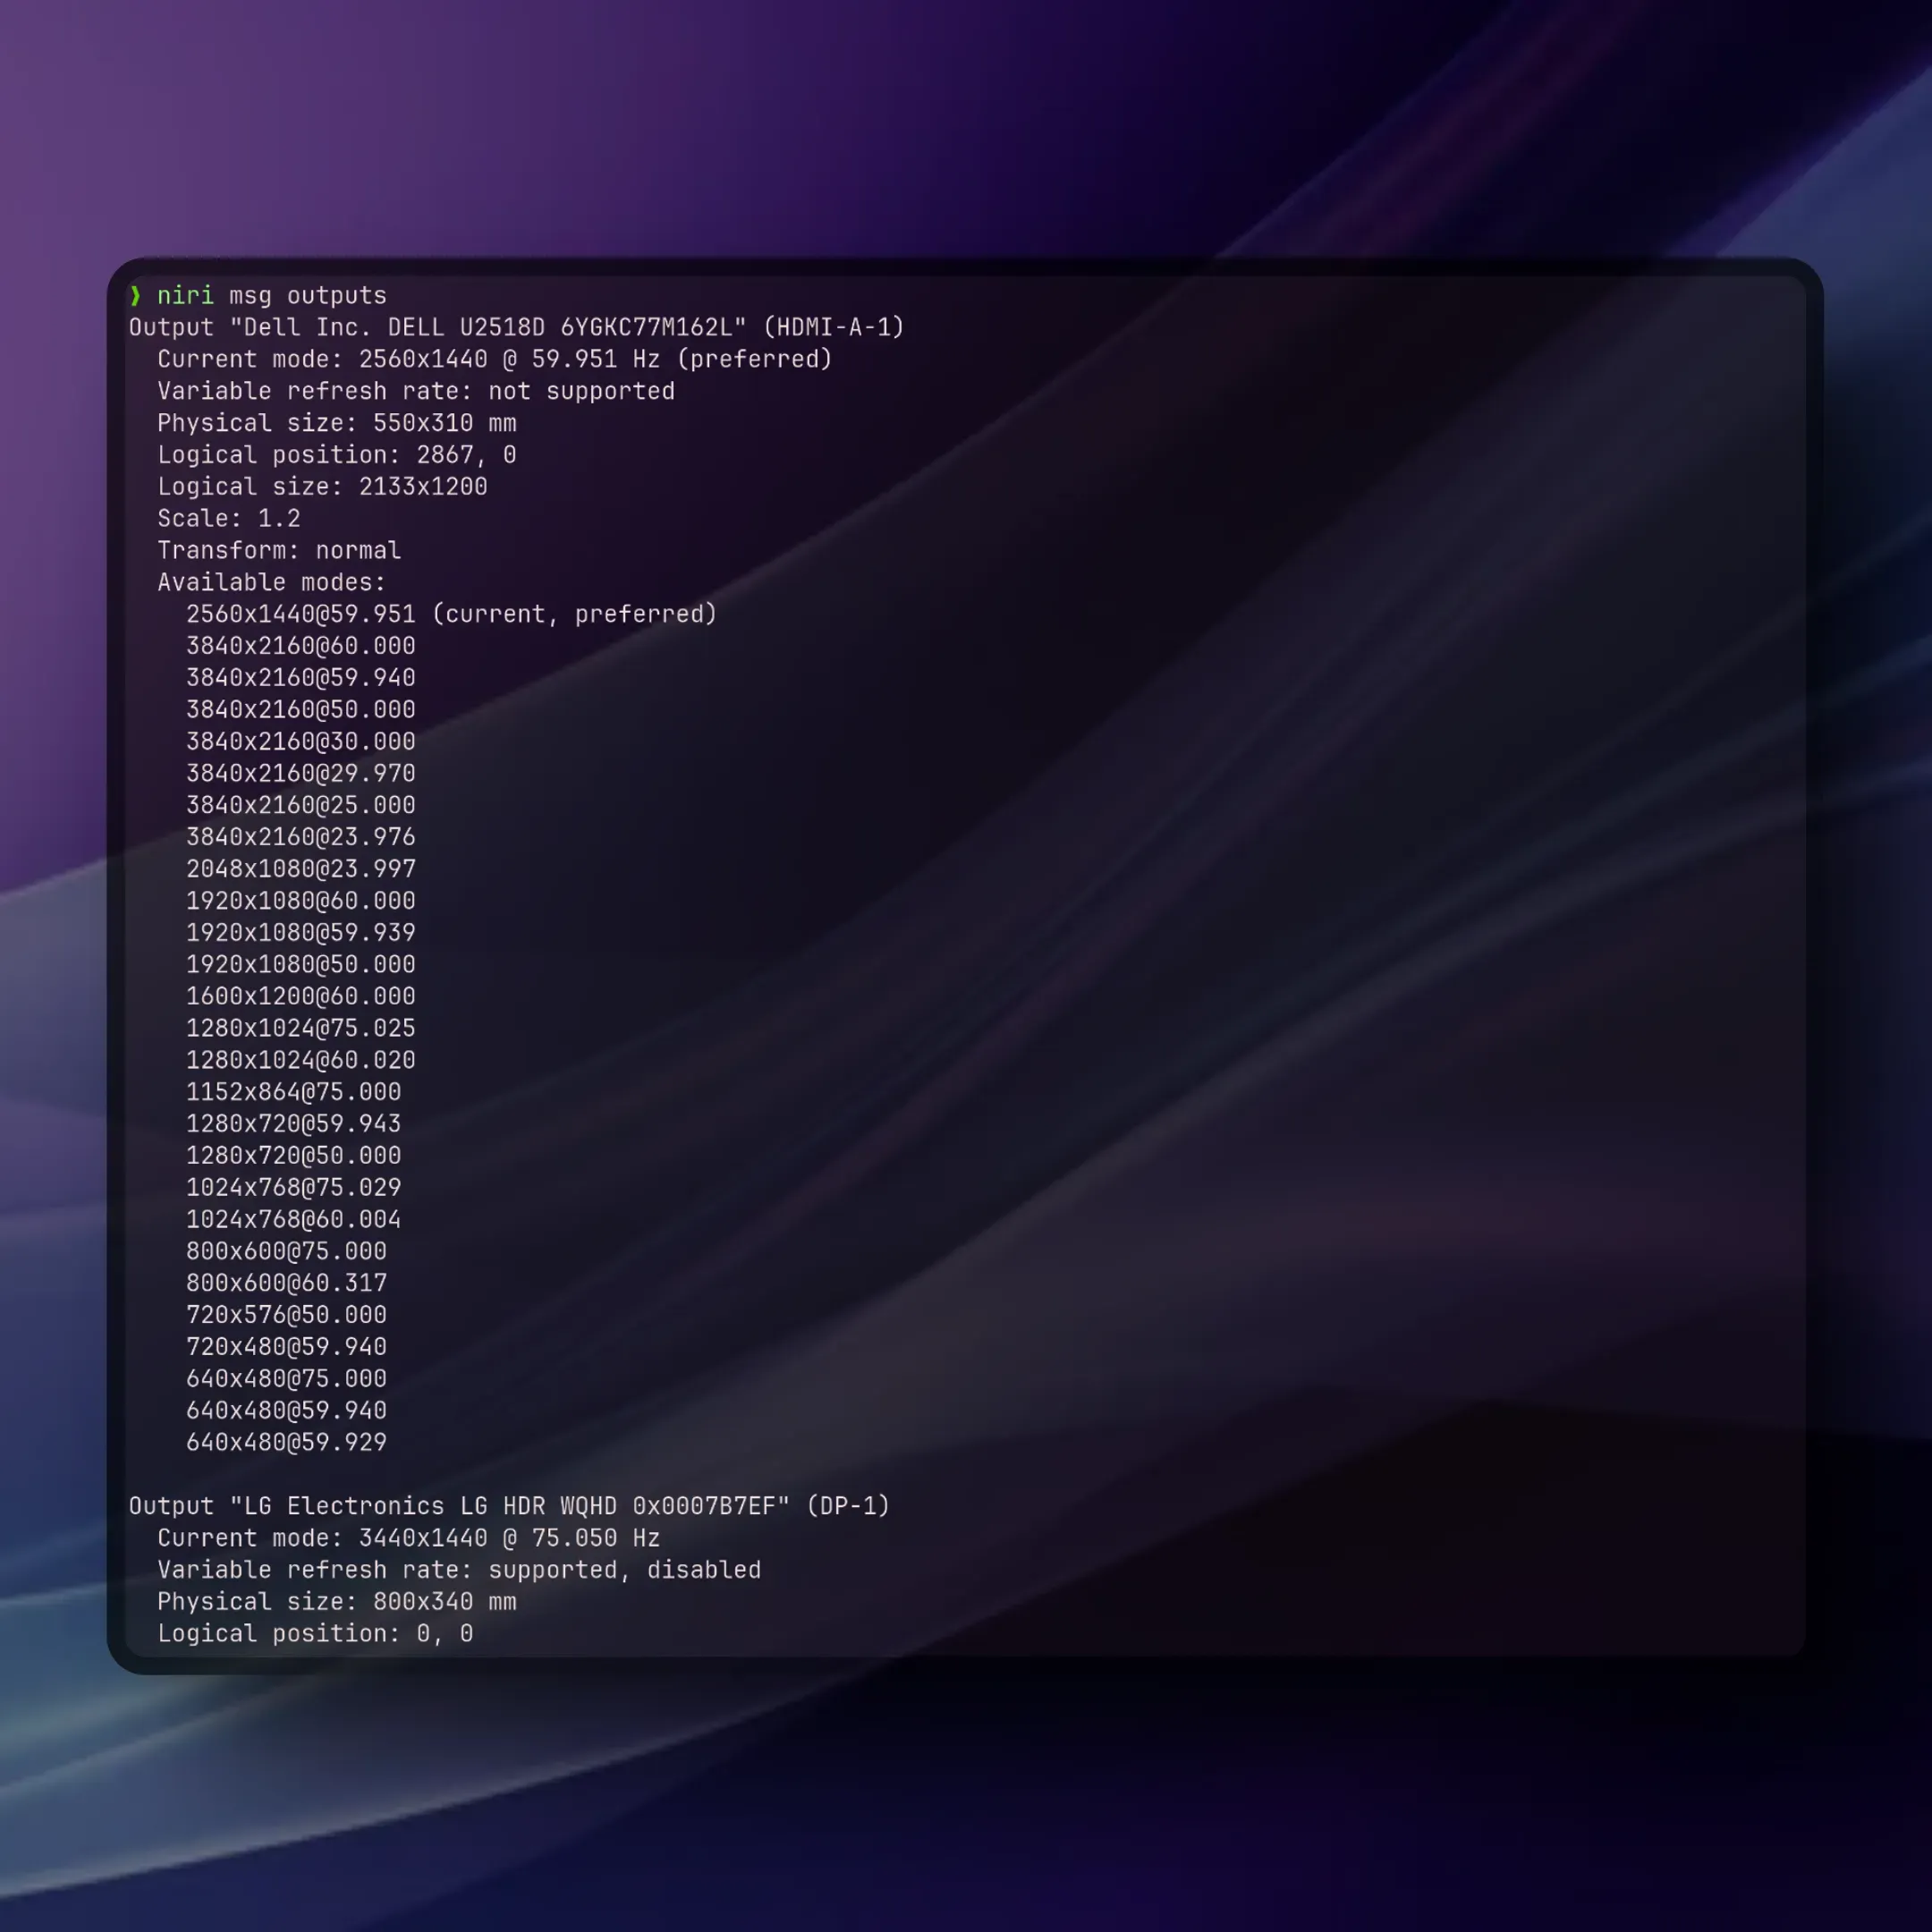
Task: Click mode '3840x2160@30.000'
Action: 301,742
